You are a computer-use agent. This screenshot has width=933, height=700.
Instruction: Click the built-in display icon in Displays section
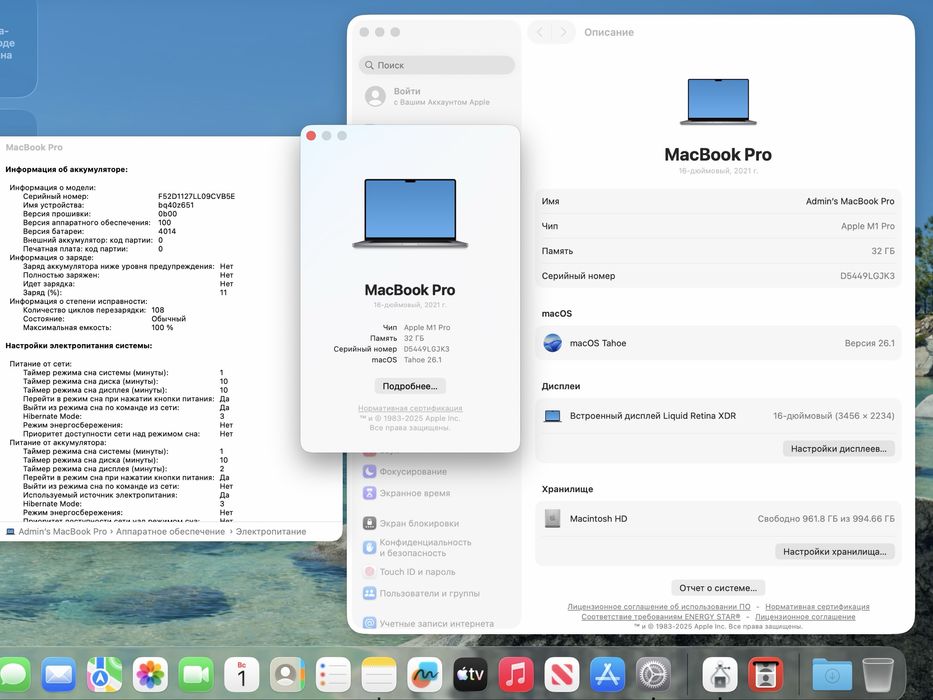click(552, 416)
